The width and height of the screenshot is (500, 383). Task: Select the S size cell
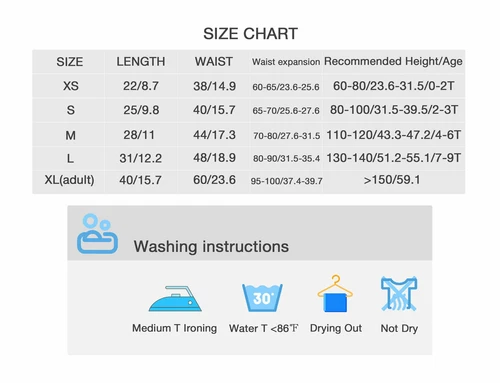tap(71, 110)
